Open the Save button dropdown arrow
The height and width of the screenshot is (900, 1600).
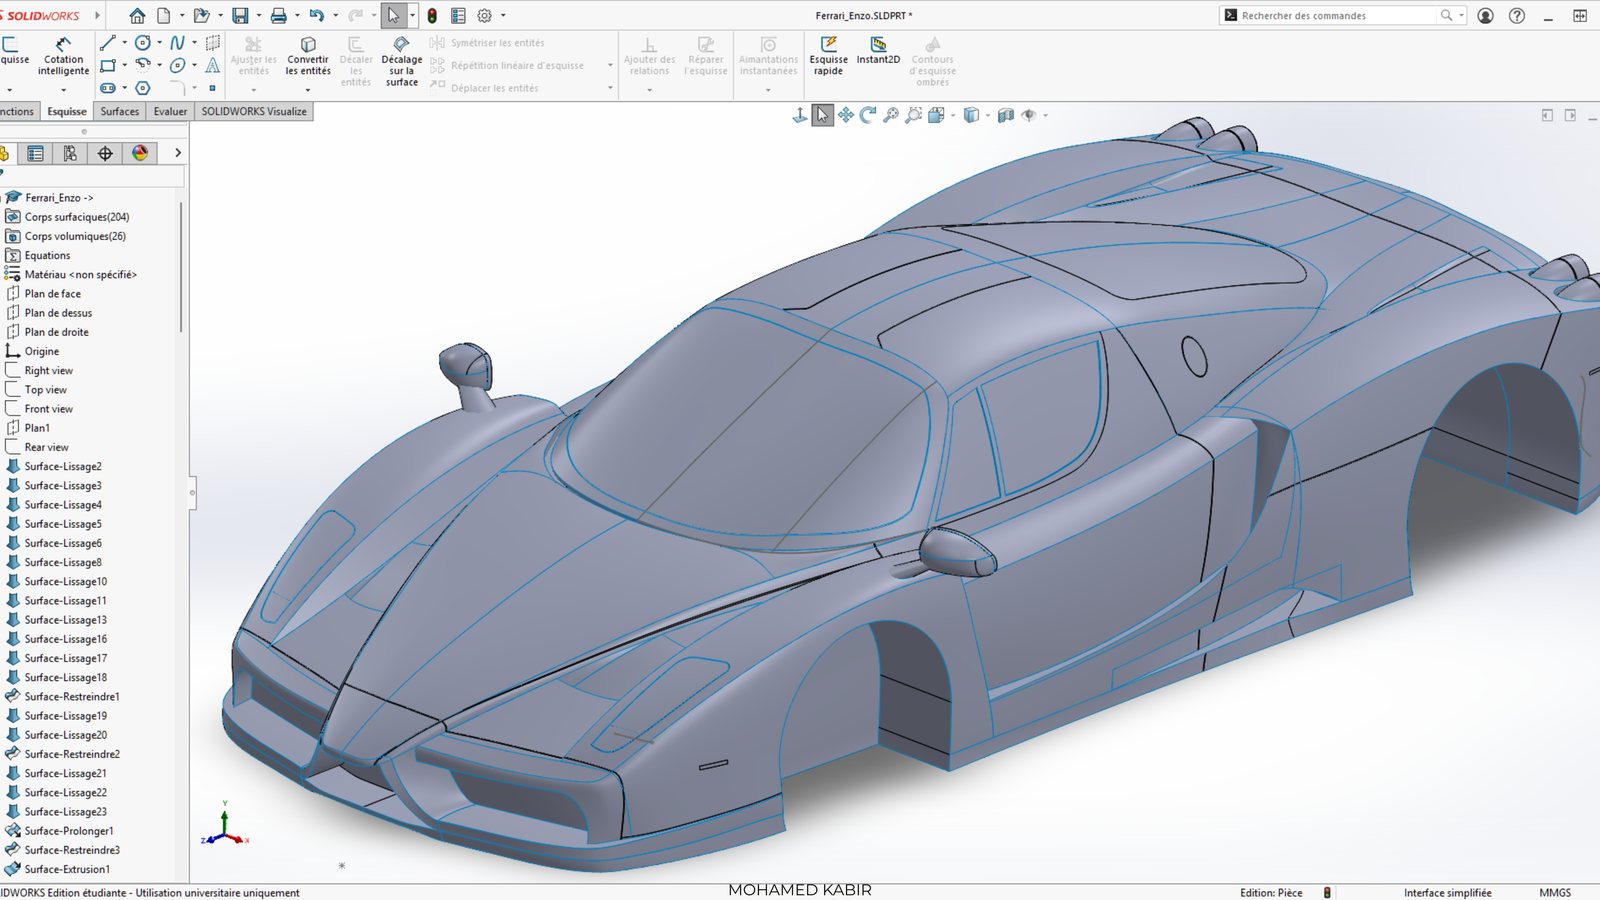[258, 15]
